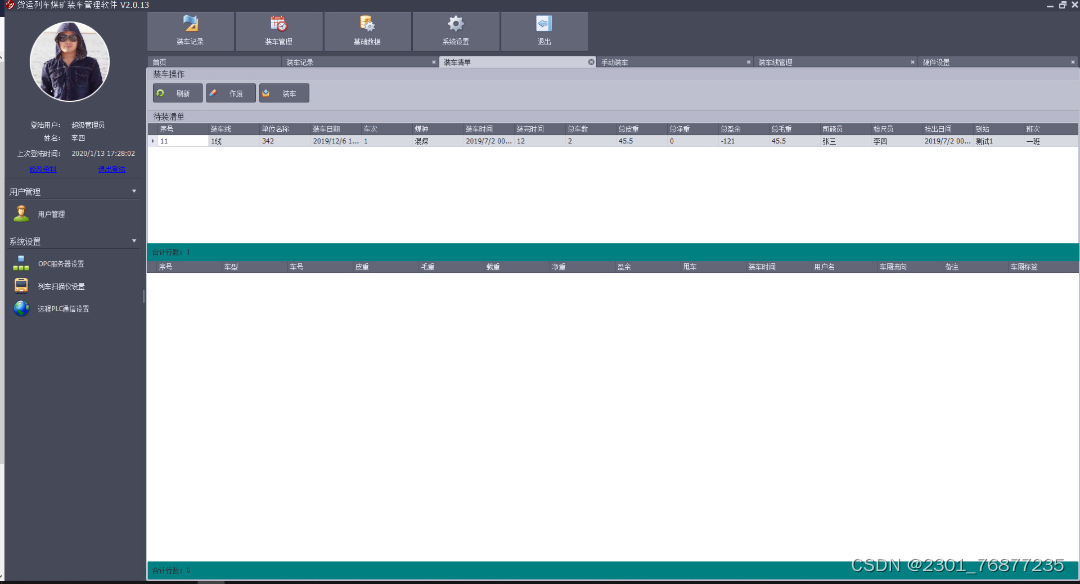Select the 司磅员 cell 张三
Image resolution: width=1080 pixels, height=584 pixels.
click(x=845, y=141)
